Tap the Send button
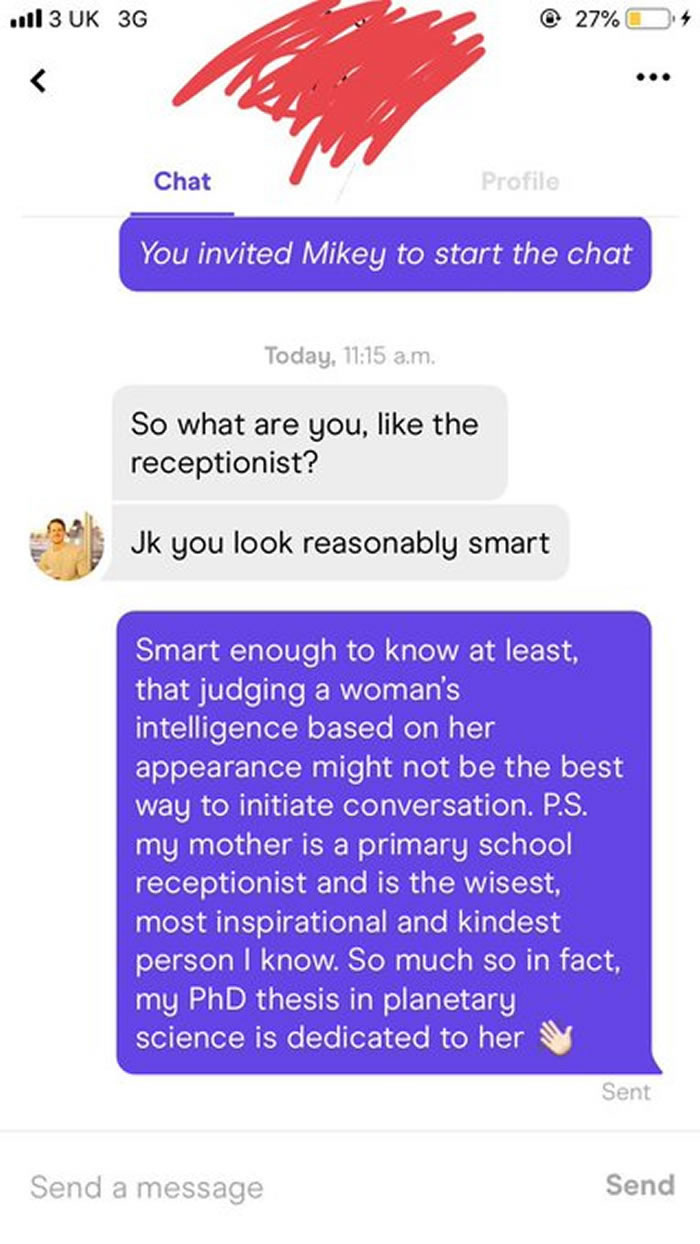 640,1184
